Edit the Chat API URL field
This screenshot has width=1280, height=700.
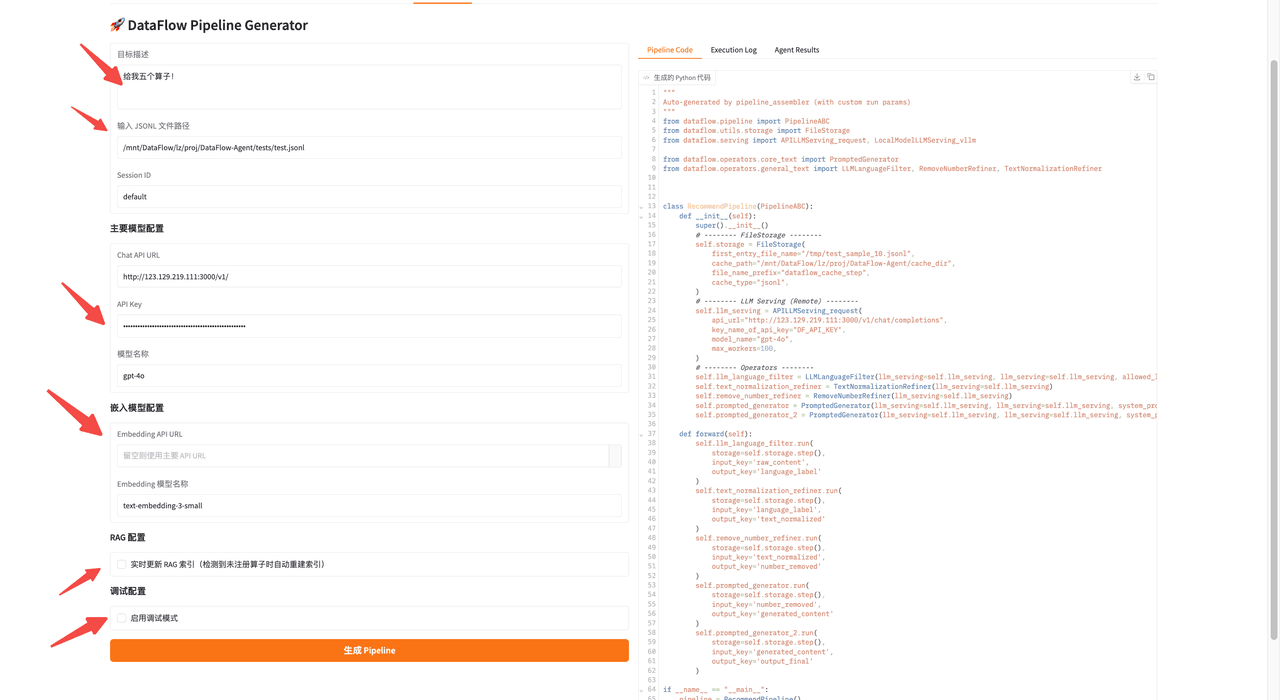tap(369, 276)
